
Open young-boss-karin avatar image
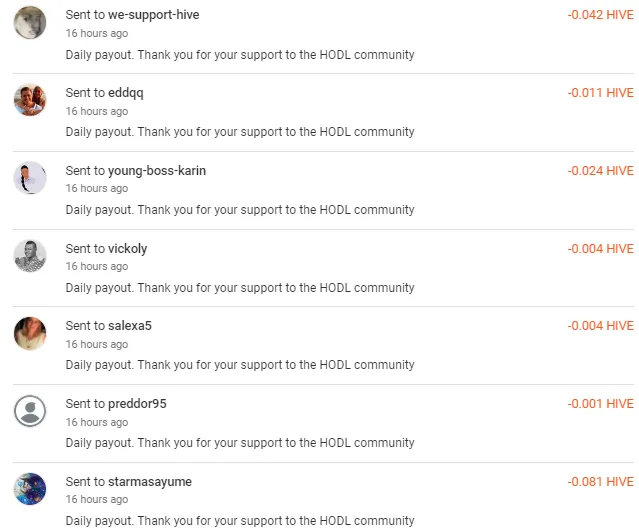pyautogui.click(x=30, y=178)
